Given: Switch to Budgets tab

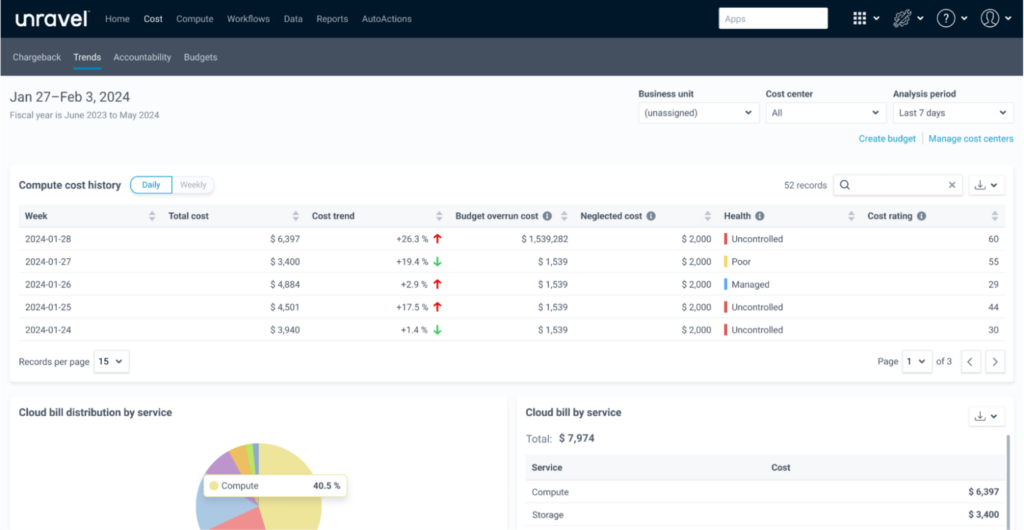Looking at the screenshot, I should point(200,57).
